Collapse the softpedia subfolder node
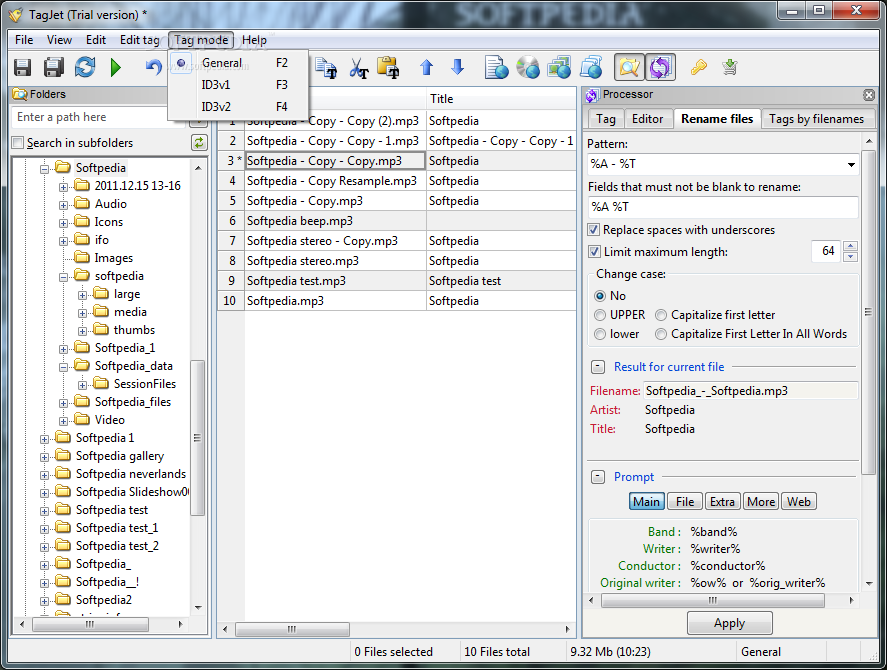The height and width of the screenshot is (670, 887). tap(63, 277)
